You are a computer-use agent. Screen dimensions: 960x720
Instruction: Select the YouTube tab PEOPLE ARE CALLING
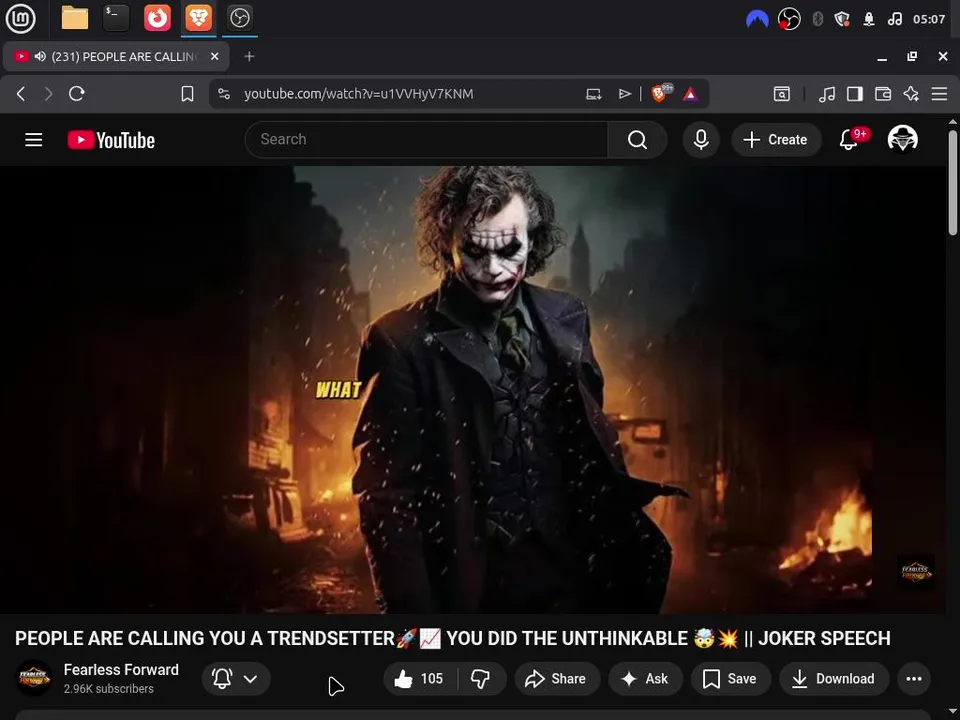116,56
